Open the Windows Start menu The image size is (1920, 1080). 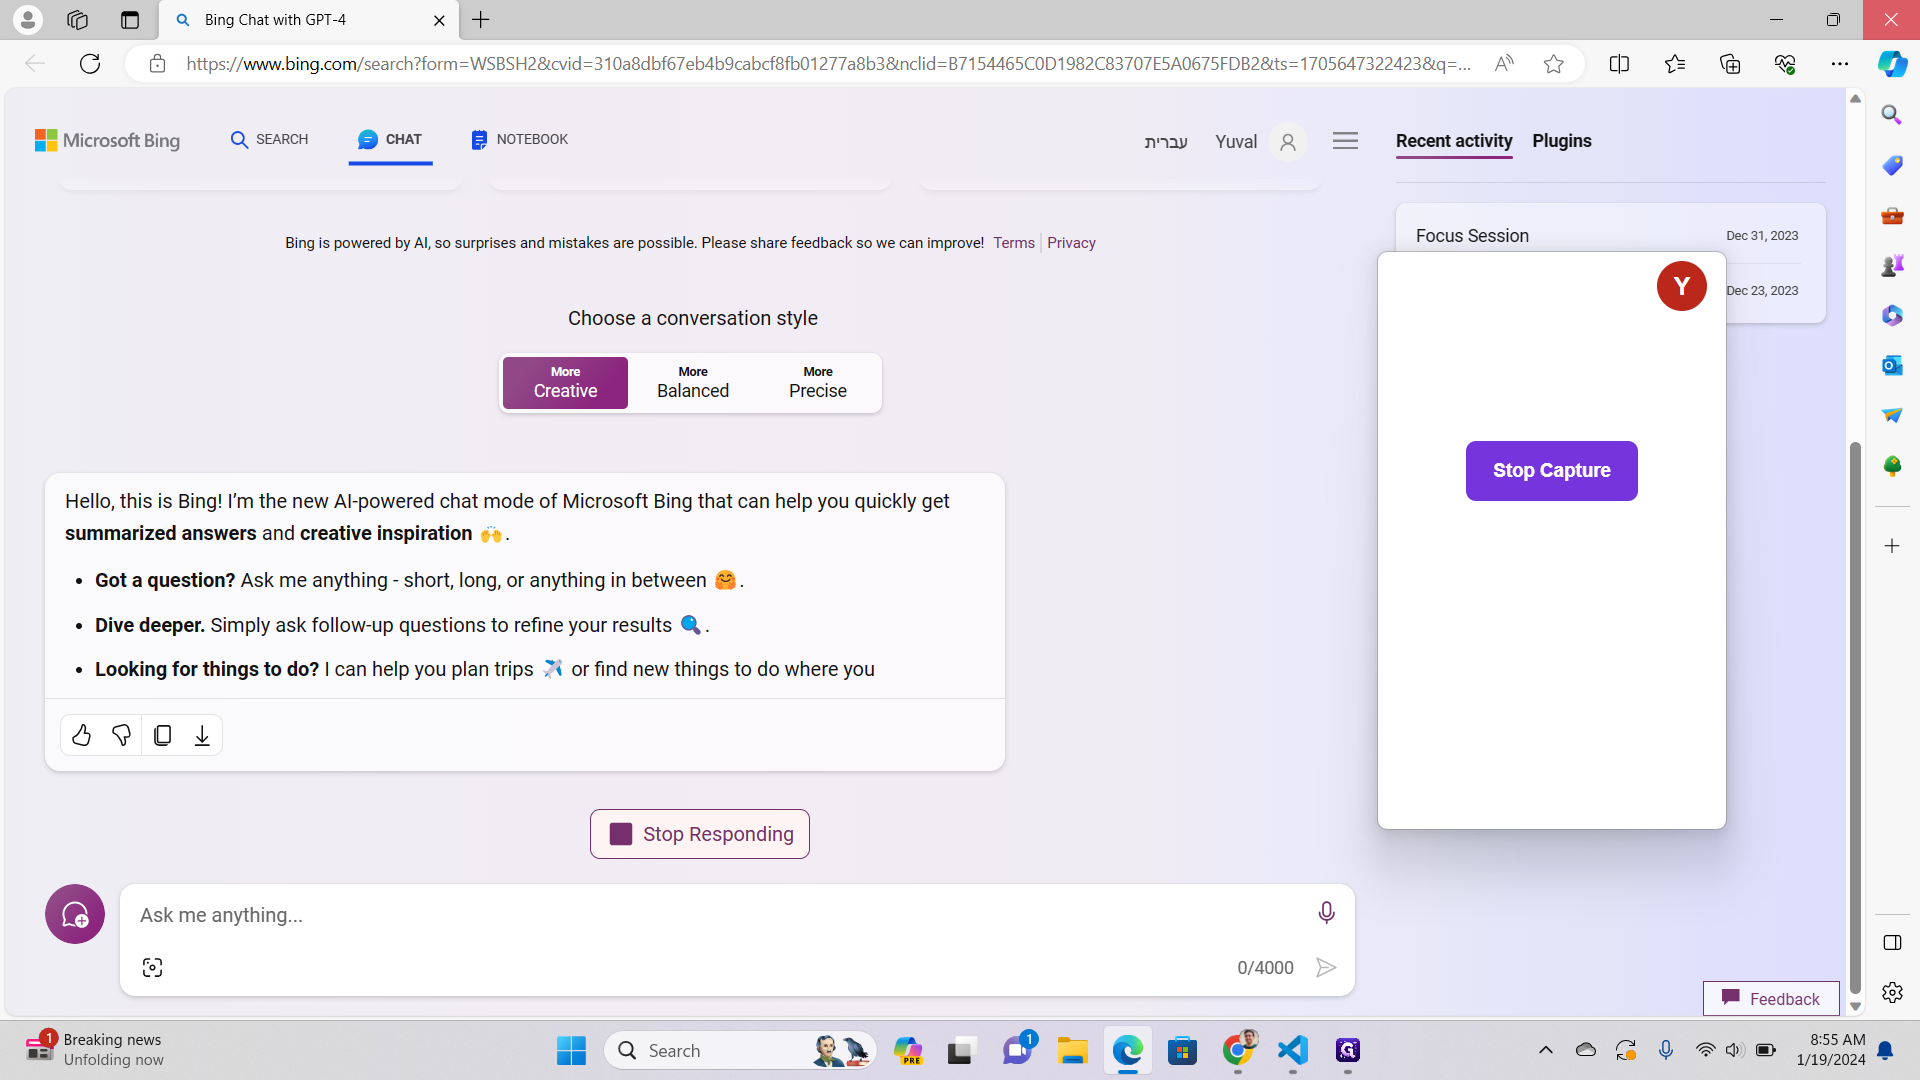(x=571, y=1050)
